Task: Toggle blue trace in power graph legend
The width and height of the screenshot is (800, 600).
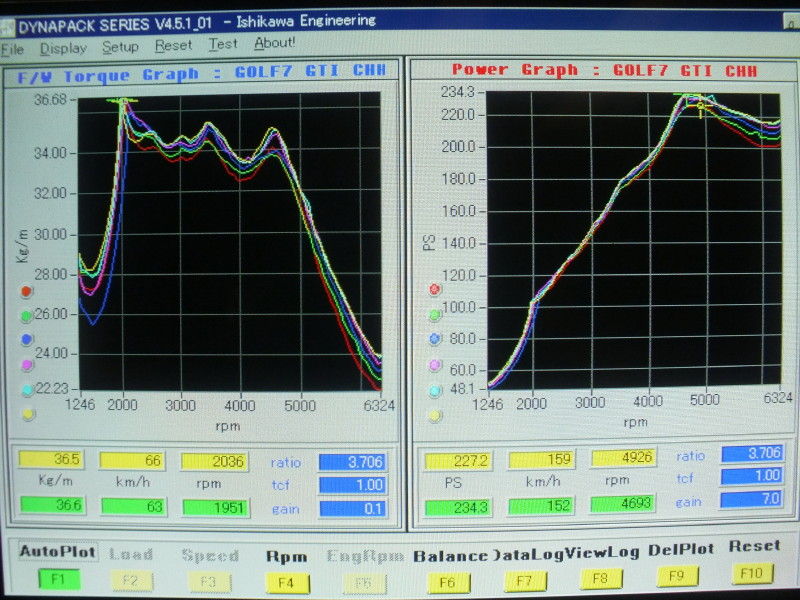Action: [435, 338]
